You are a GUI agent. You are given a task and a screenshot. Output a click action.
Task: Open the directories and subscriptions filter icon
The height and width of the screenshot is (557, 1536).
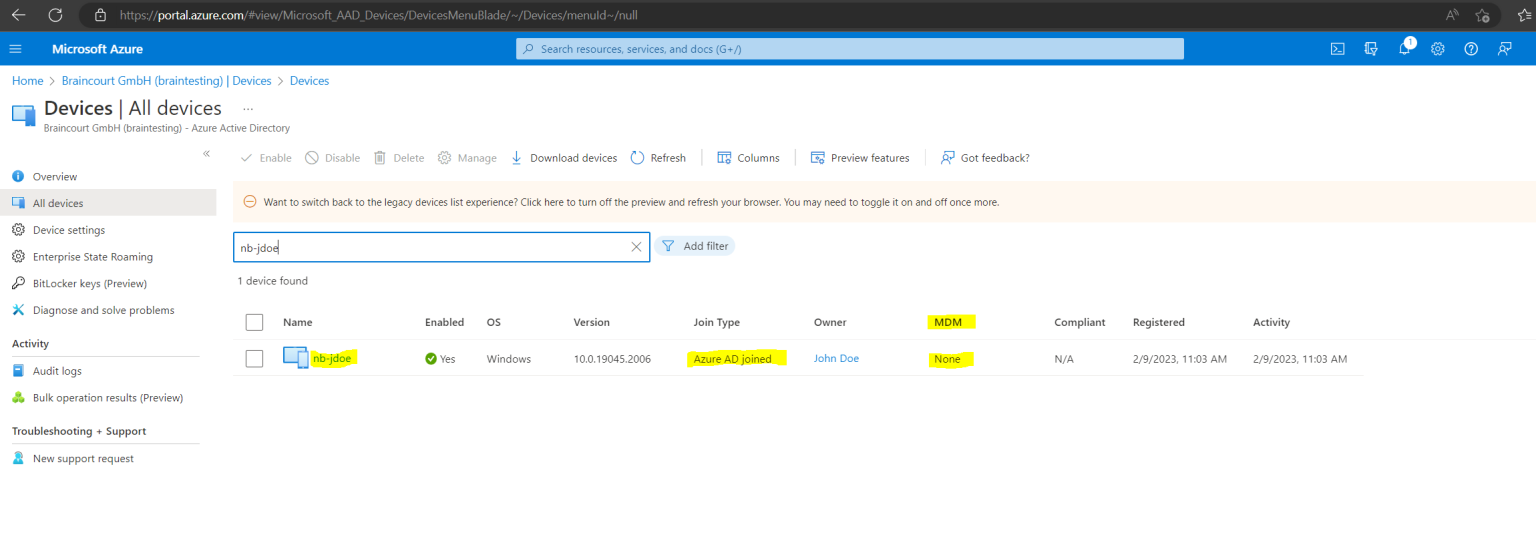point(1371,49)
